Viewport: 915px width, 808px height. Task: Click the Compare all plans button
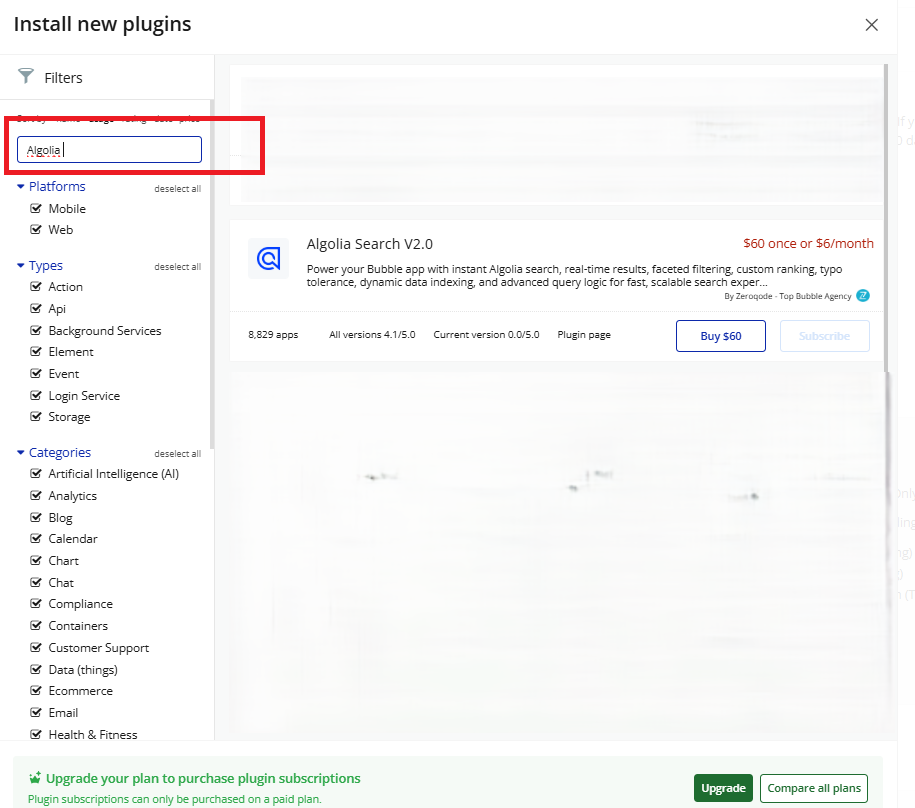tap(813, 788)
